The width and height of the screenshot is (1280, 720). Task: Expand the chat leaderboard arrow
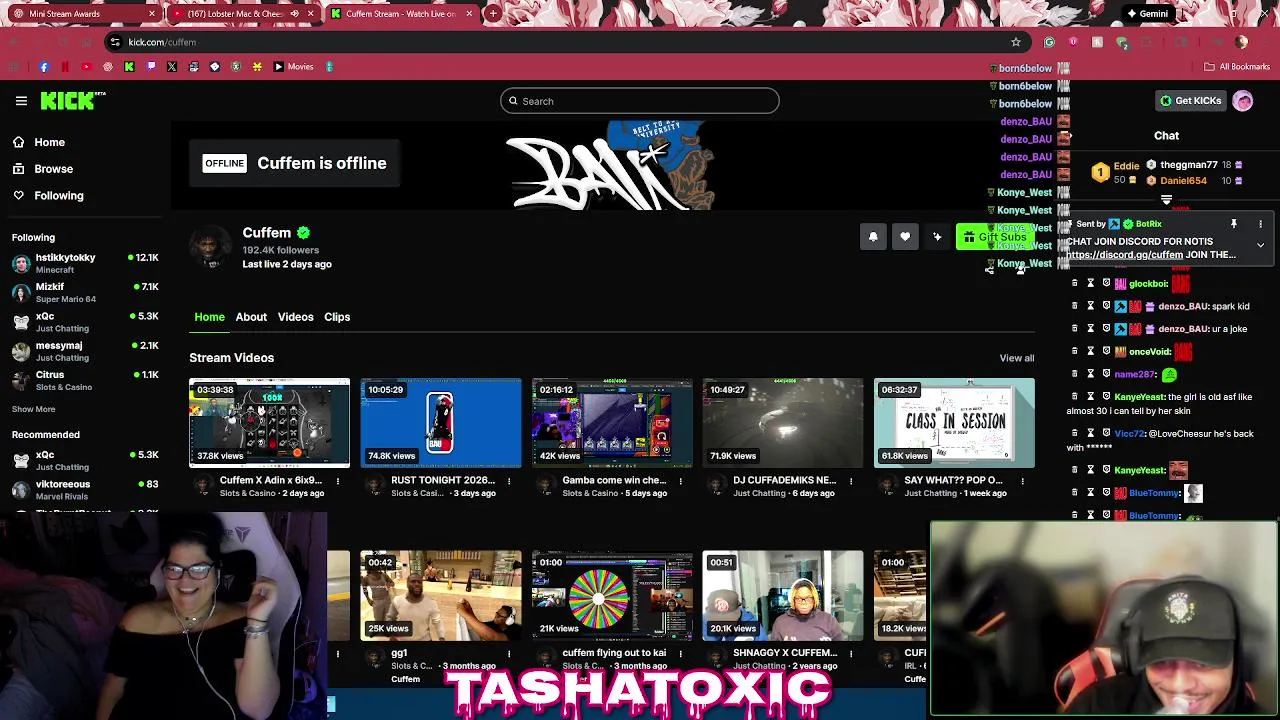pyautogui.click(x=1166, y=200)
